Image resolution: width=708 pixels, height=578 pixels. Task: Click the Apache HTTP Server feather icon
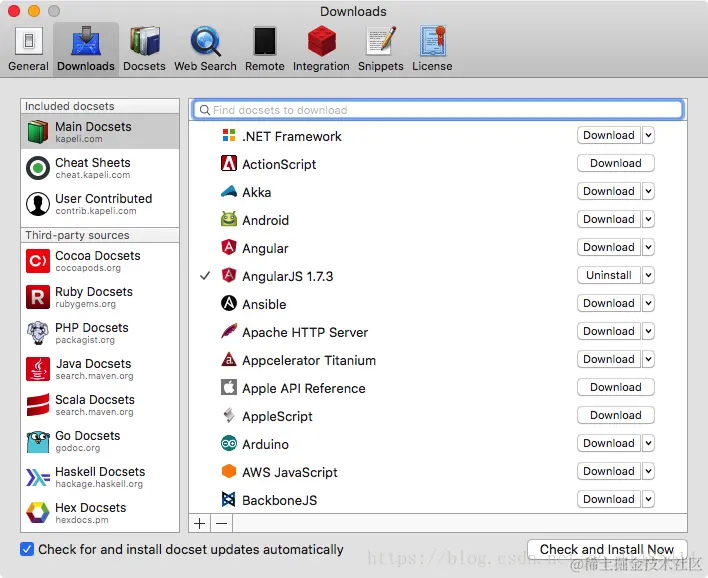(x=229, y=331)
